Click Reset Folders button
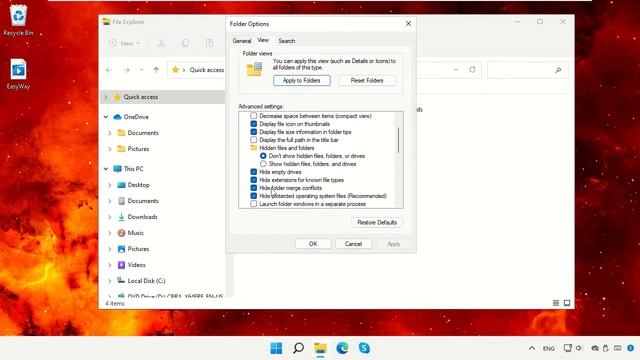 tap(367, 80)
